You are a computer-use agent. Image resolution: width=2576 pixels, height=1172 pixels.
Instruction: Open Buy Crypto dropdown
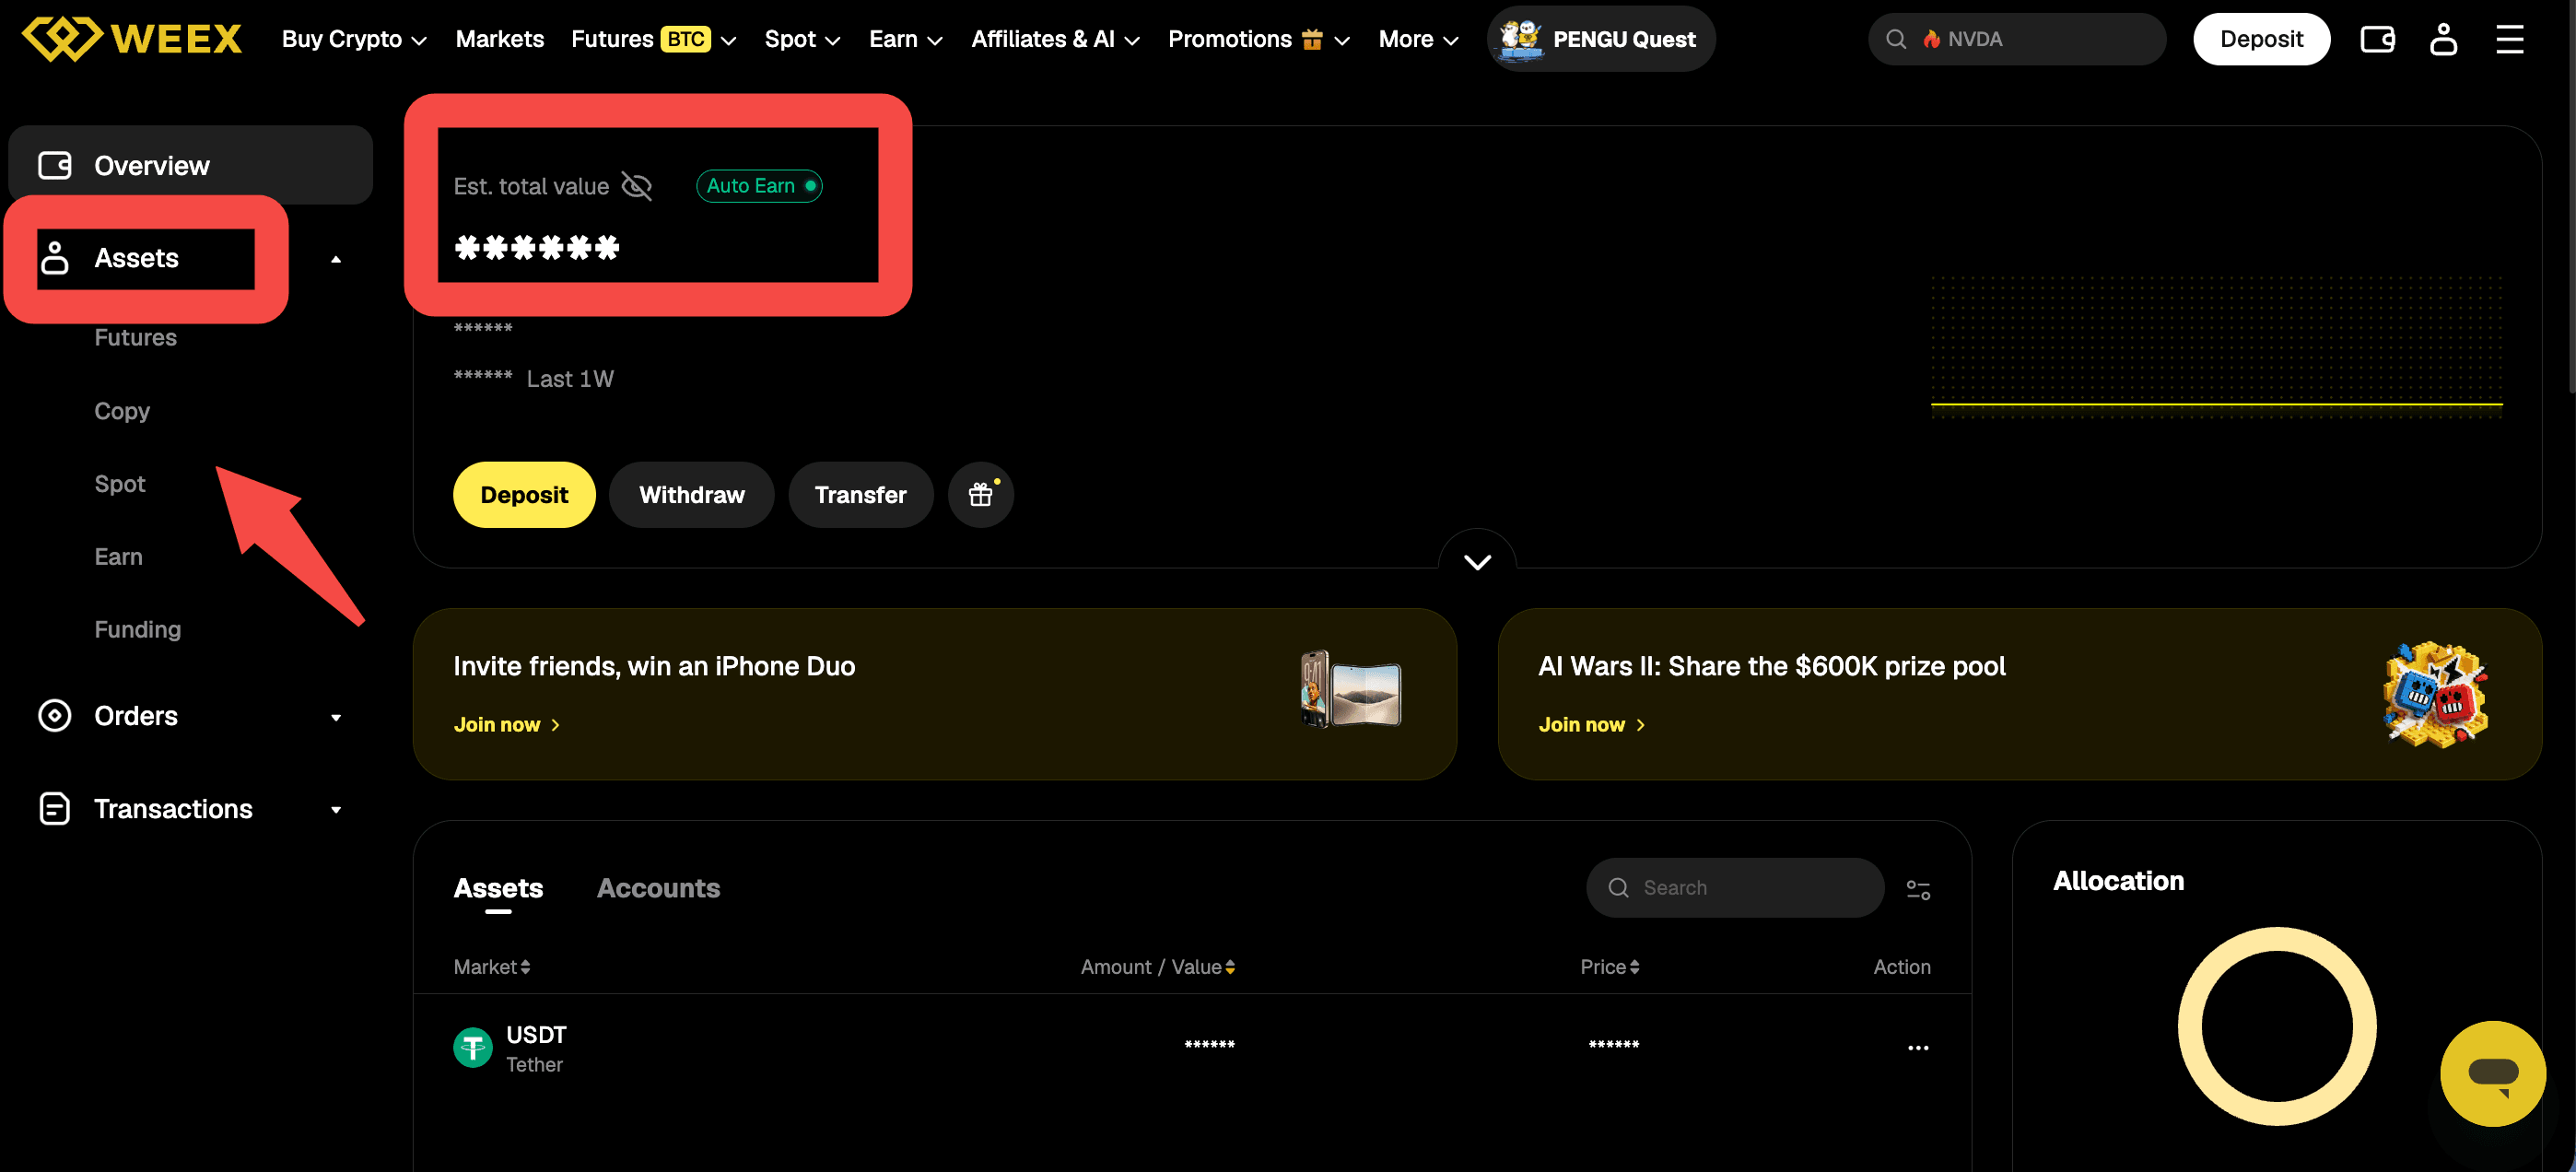[354, 39]
